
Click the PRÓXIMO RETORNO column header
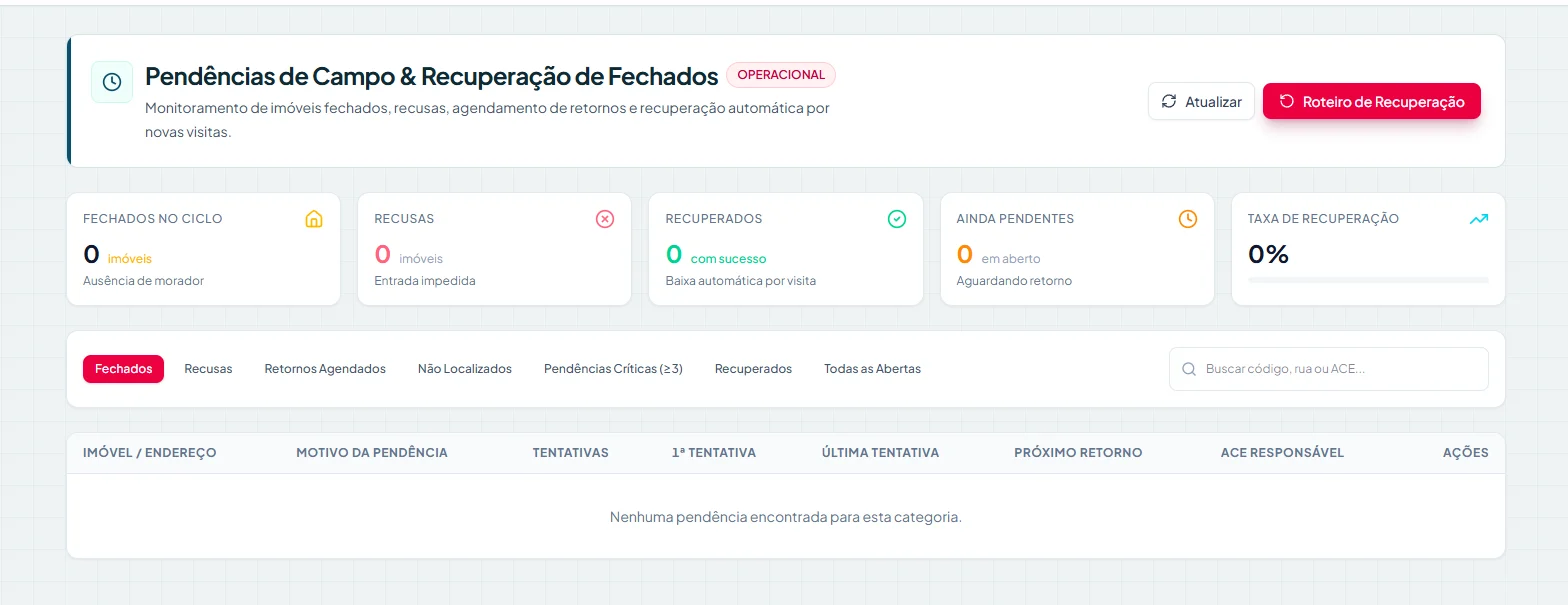pyautogui.click(x=1078, y=453)
